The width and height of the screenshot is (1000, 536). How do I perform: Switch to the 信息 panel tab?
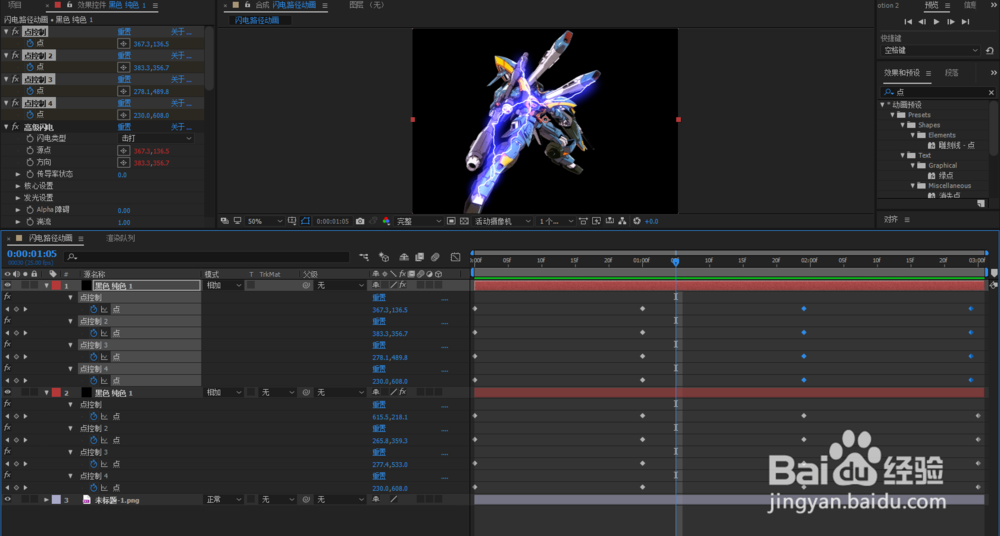pyautogui.click(x=970, y=5)
